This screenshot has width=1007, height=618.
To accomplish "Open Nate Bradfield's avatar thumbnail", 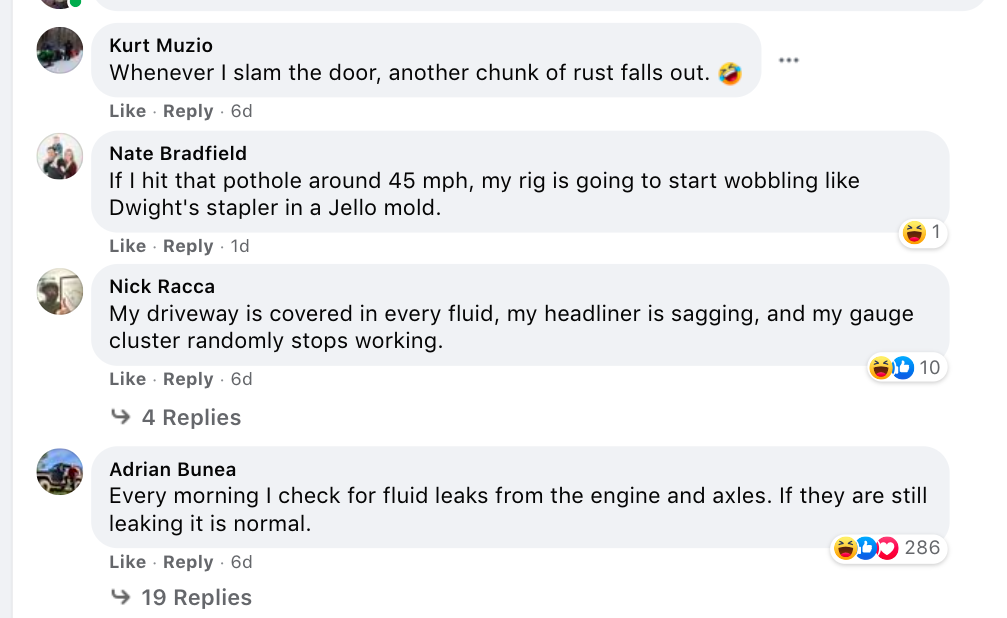I will click(x=60, y=156).
